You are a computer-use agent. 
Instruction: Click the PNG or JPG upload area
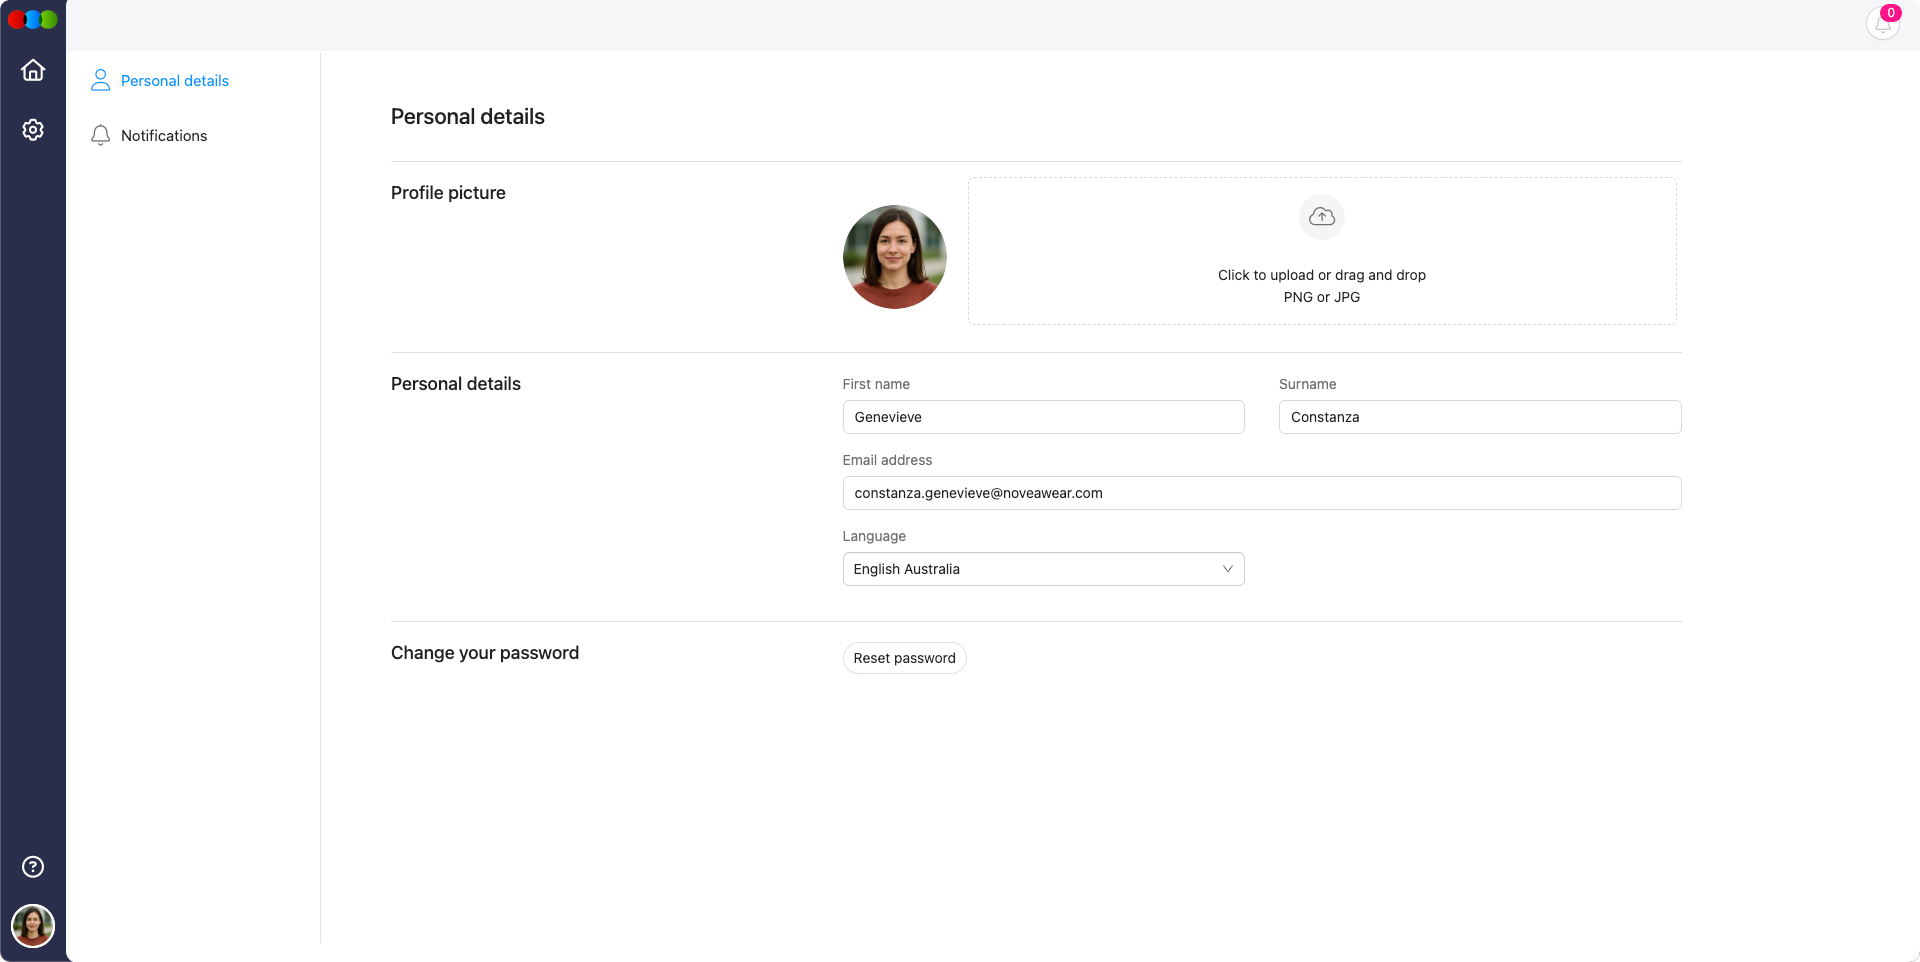[x=1321, y=251]
